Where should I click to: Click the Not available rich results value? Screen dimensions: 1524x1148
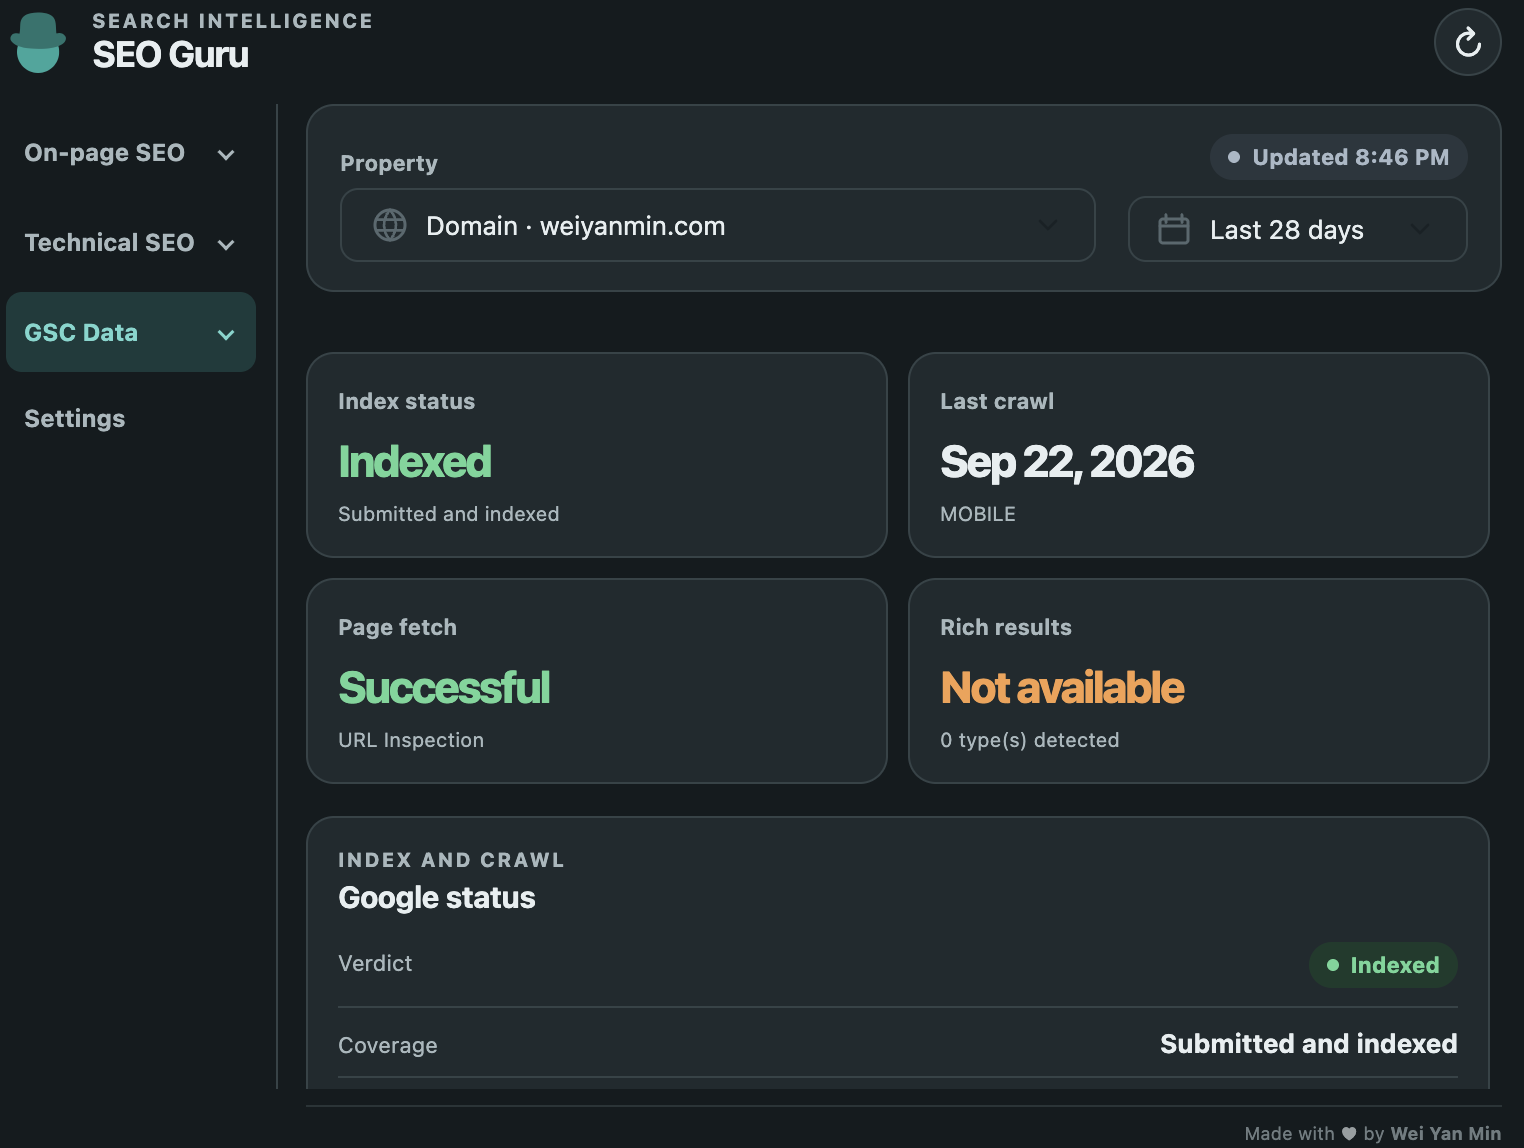[x=1062, y=688]
